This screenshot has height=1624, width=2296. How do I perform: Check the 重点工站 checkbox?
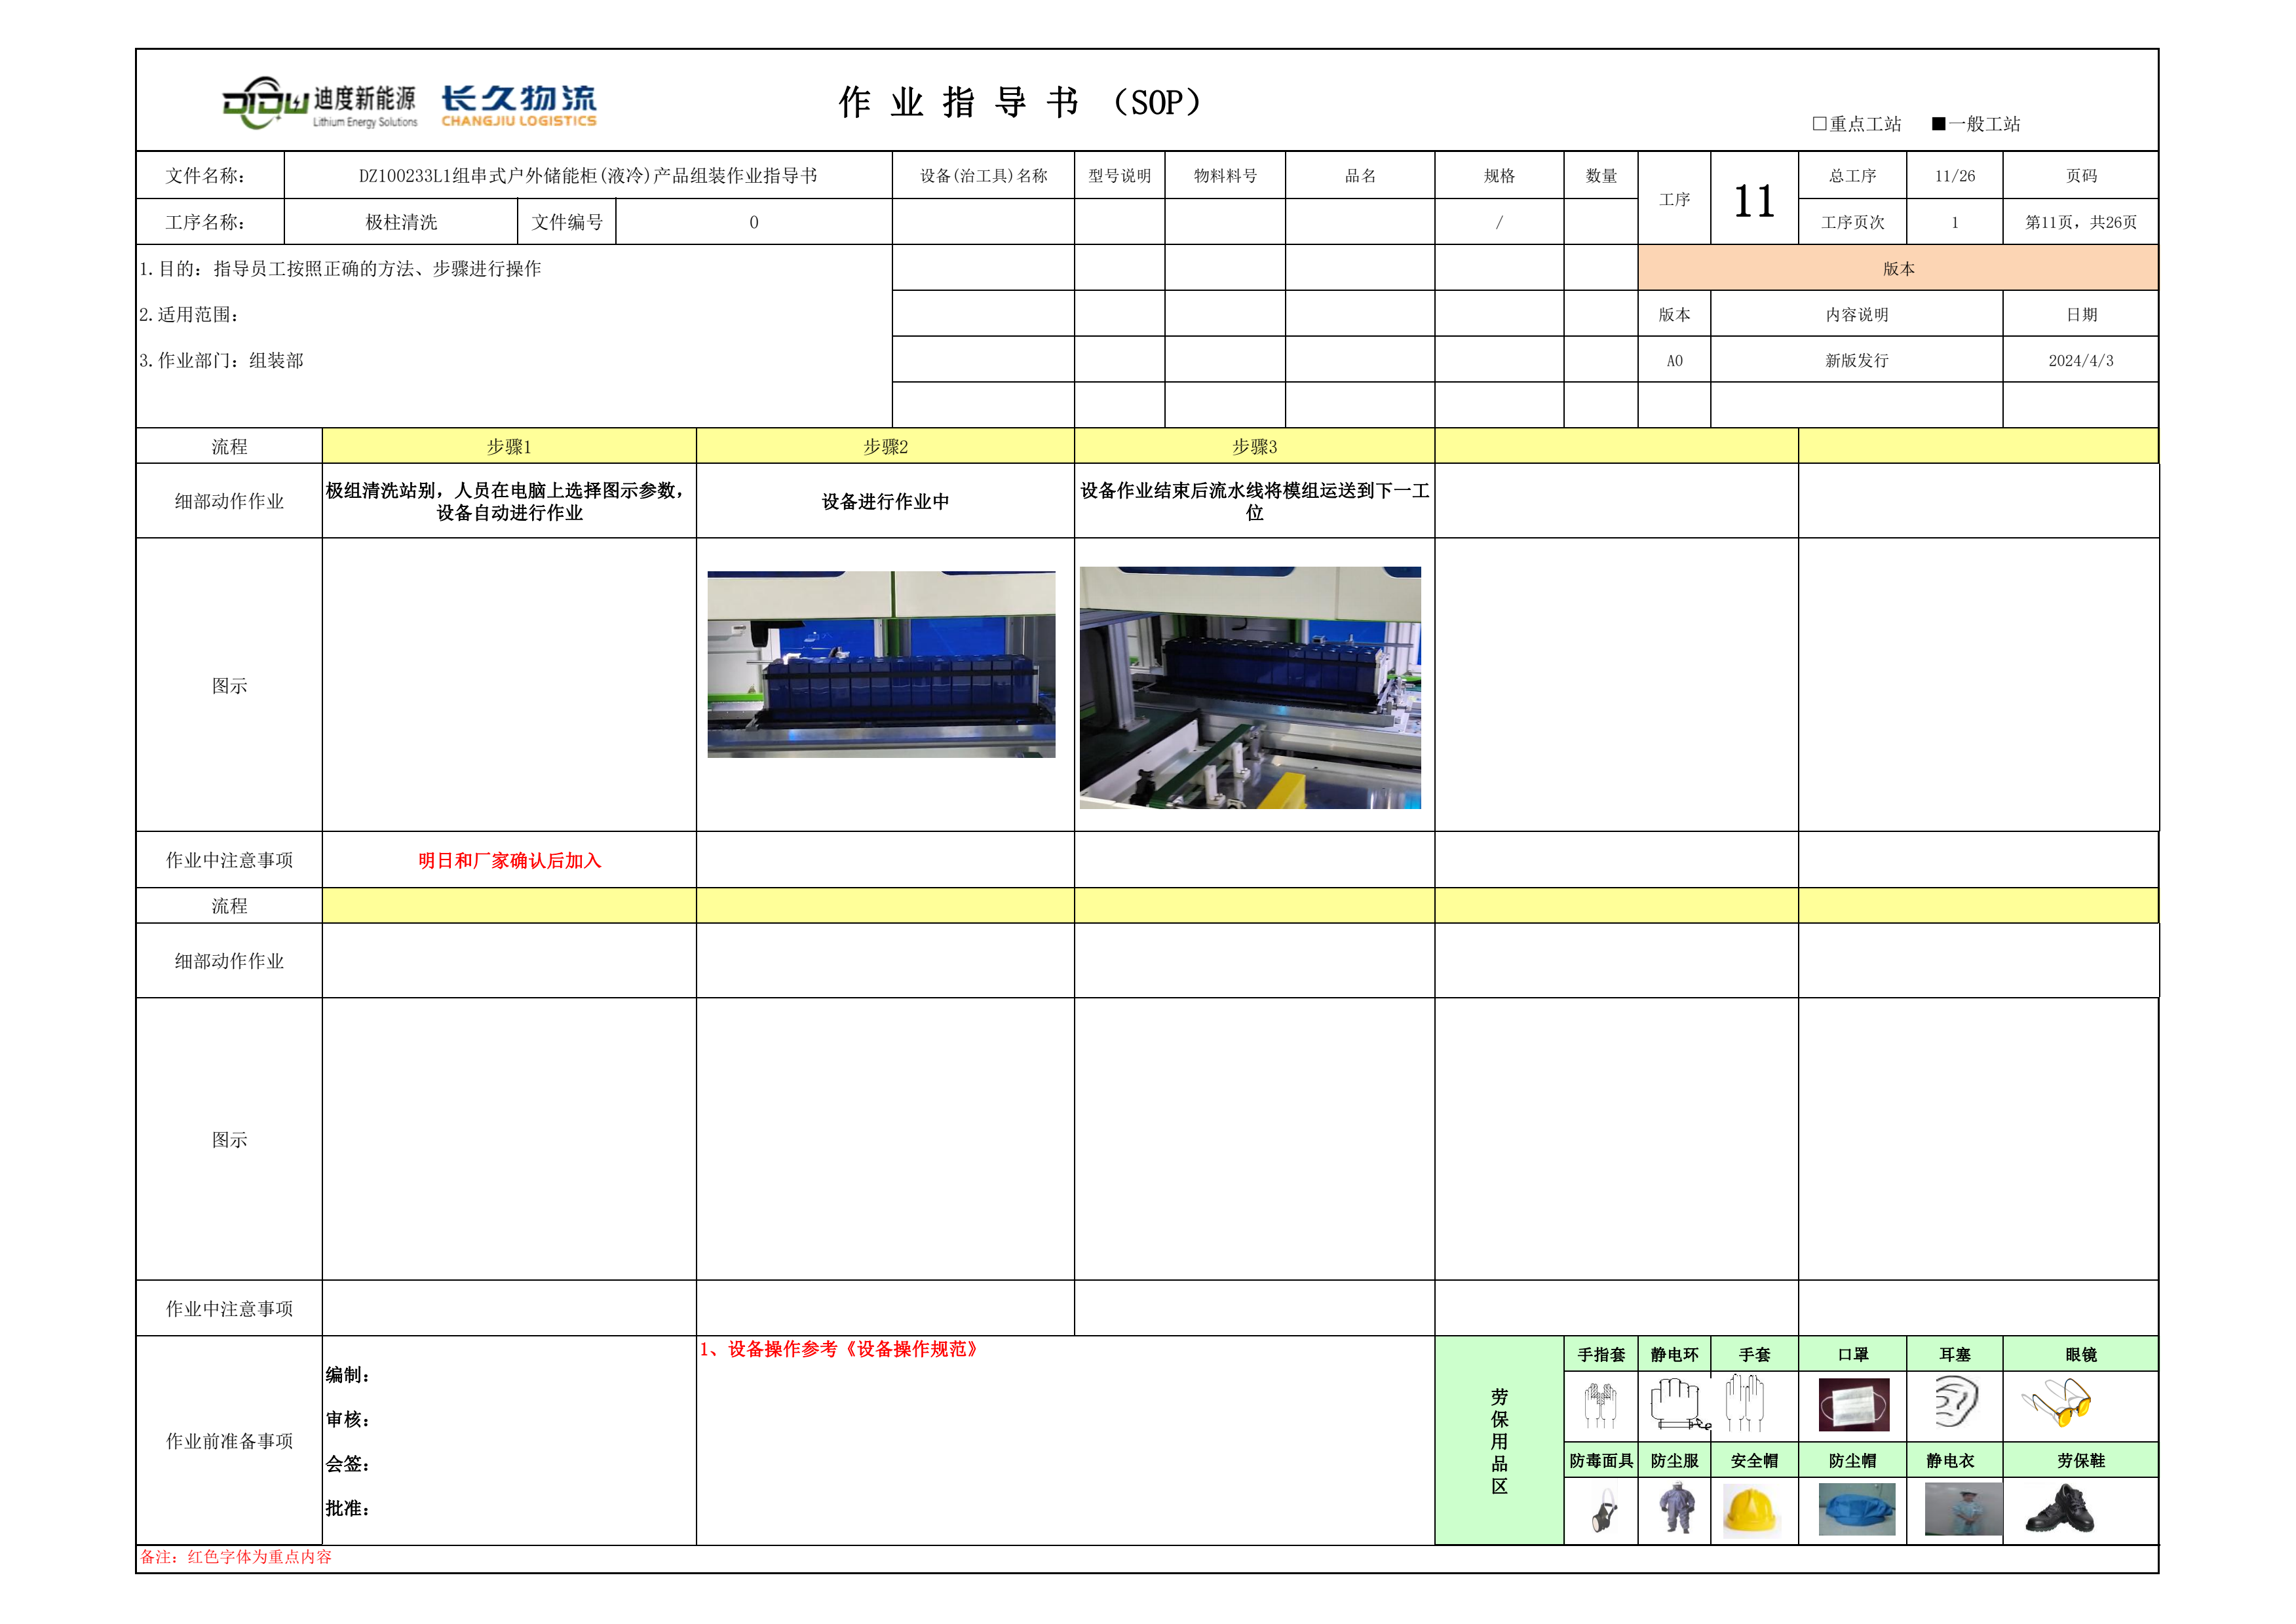click(1819, 124)
